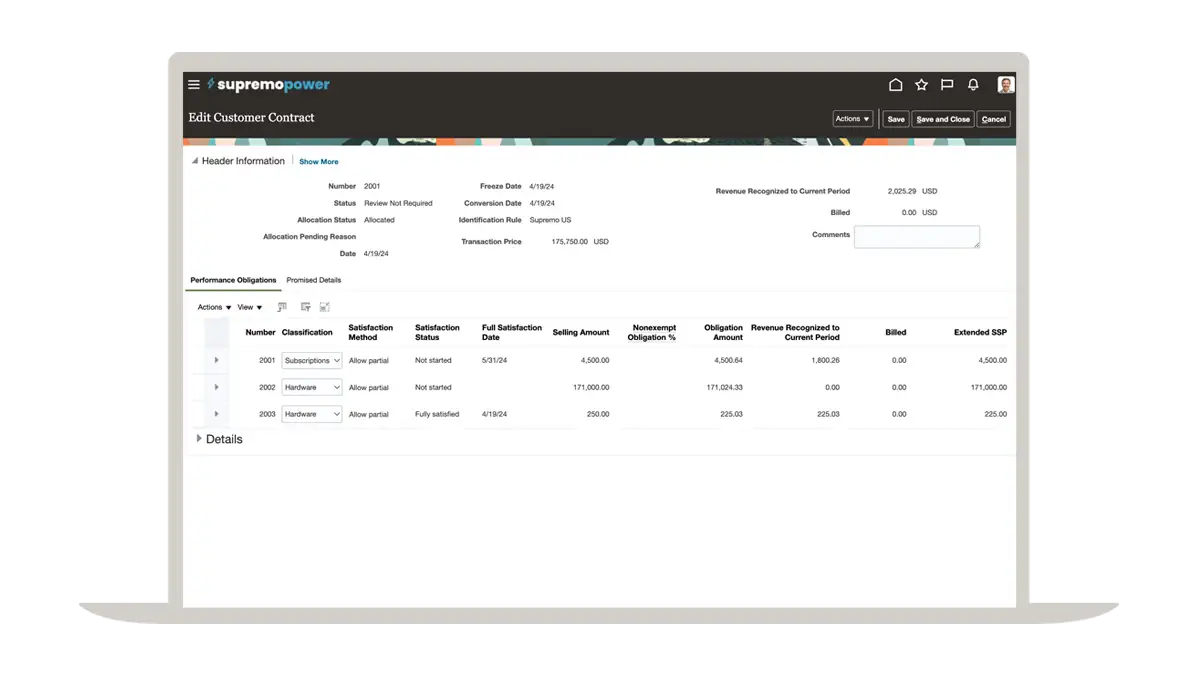Open user profile avatar menu
This screenshot has width=1197, height=676.
(x=1005, y=85)
